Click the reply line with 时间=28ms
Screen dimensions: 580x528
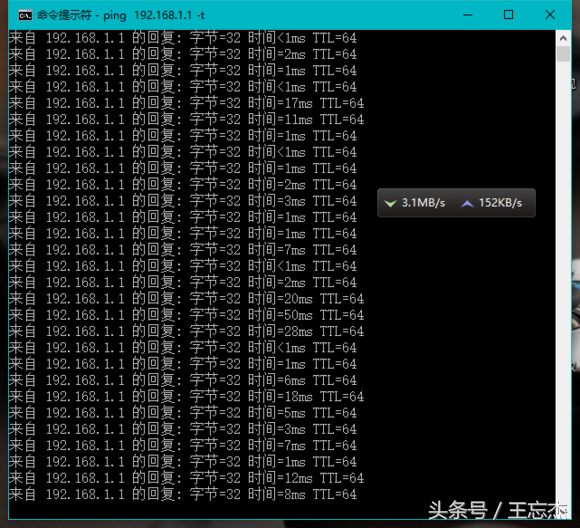point(186,331)
